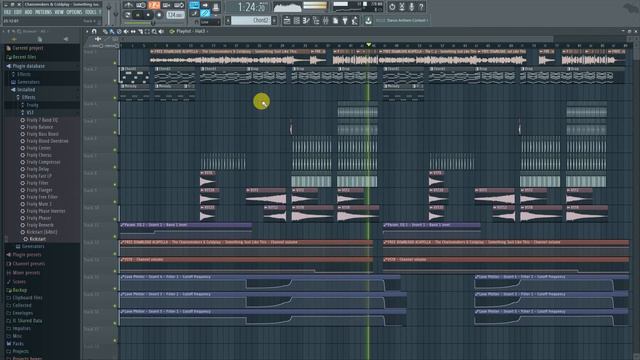Click the master pitch knob
Image resolution: width=640 pixels, height=360 pixels.
pos(116,14)
